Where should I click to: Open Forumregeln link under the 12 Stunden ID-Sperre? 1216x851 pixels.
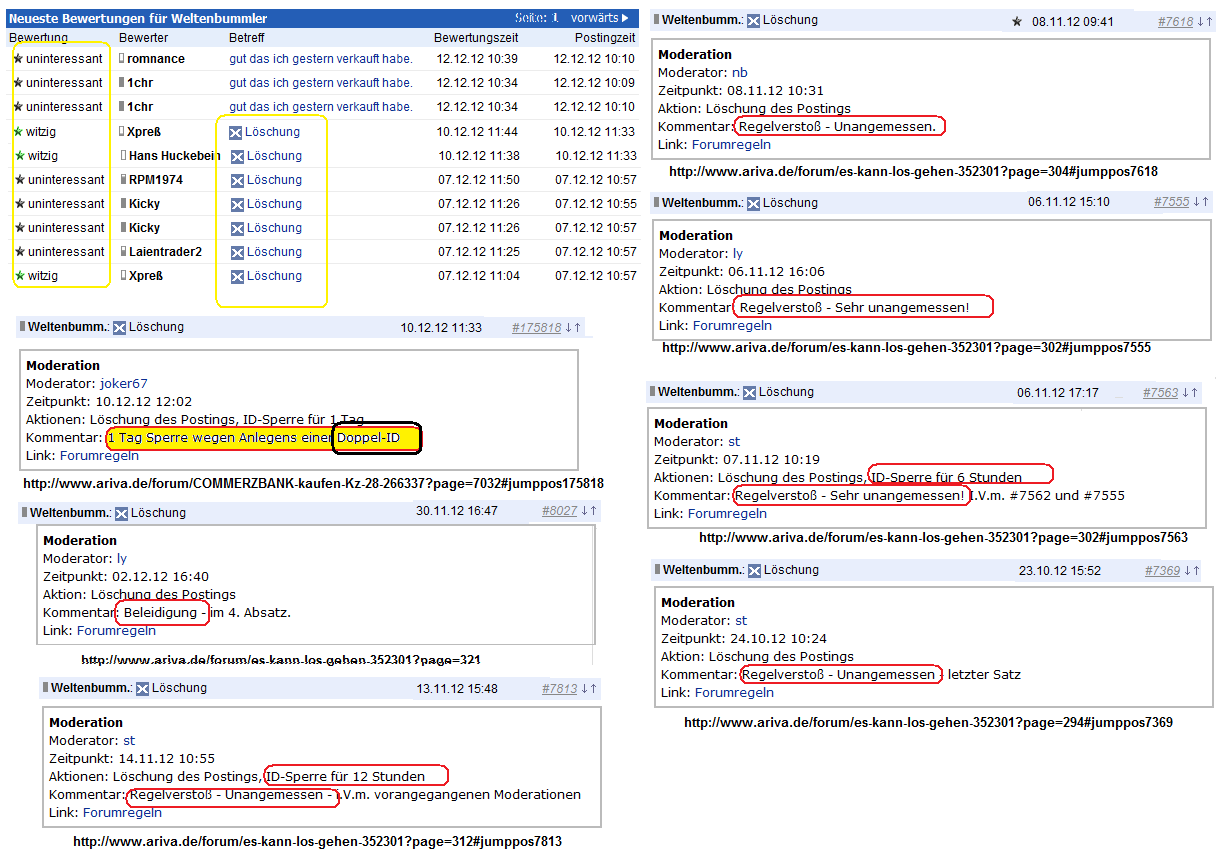[122, 813]
